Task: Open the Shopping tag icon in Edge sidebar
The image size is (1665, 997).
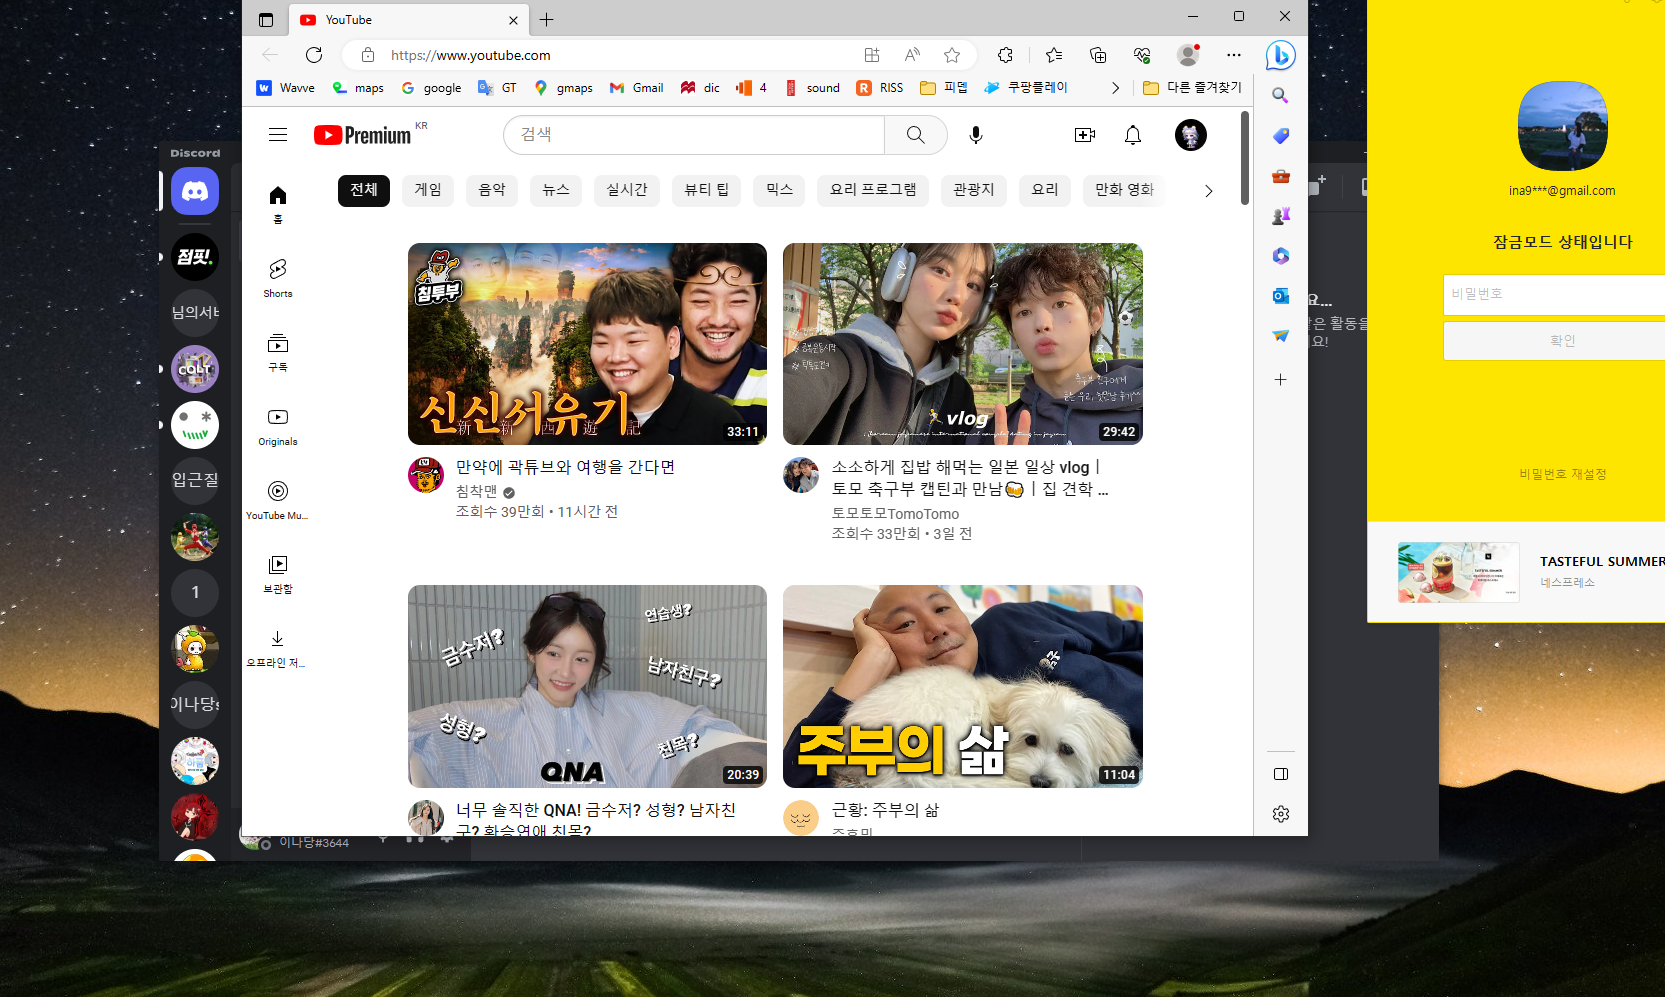Action: (1281, 136)
